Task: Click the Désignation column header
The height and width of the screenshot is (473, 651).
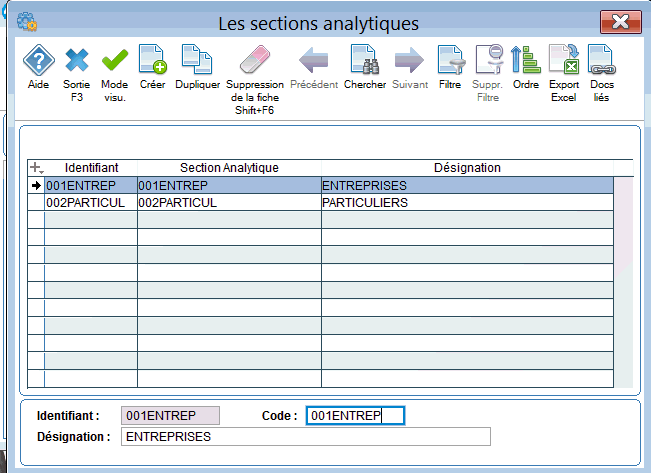Action: pyautogui.click(x=467, y=168)
